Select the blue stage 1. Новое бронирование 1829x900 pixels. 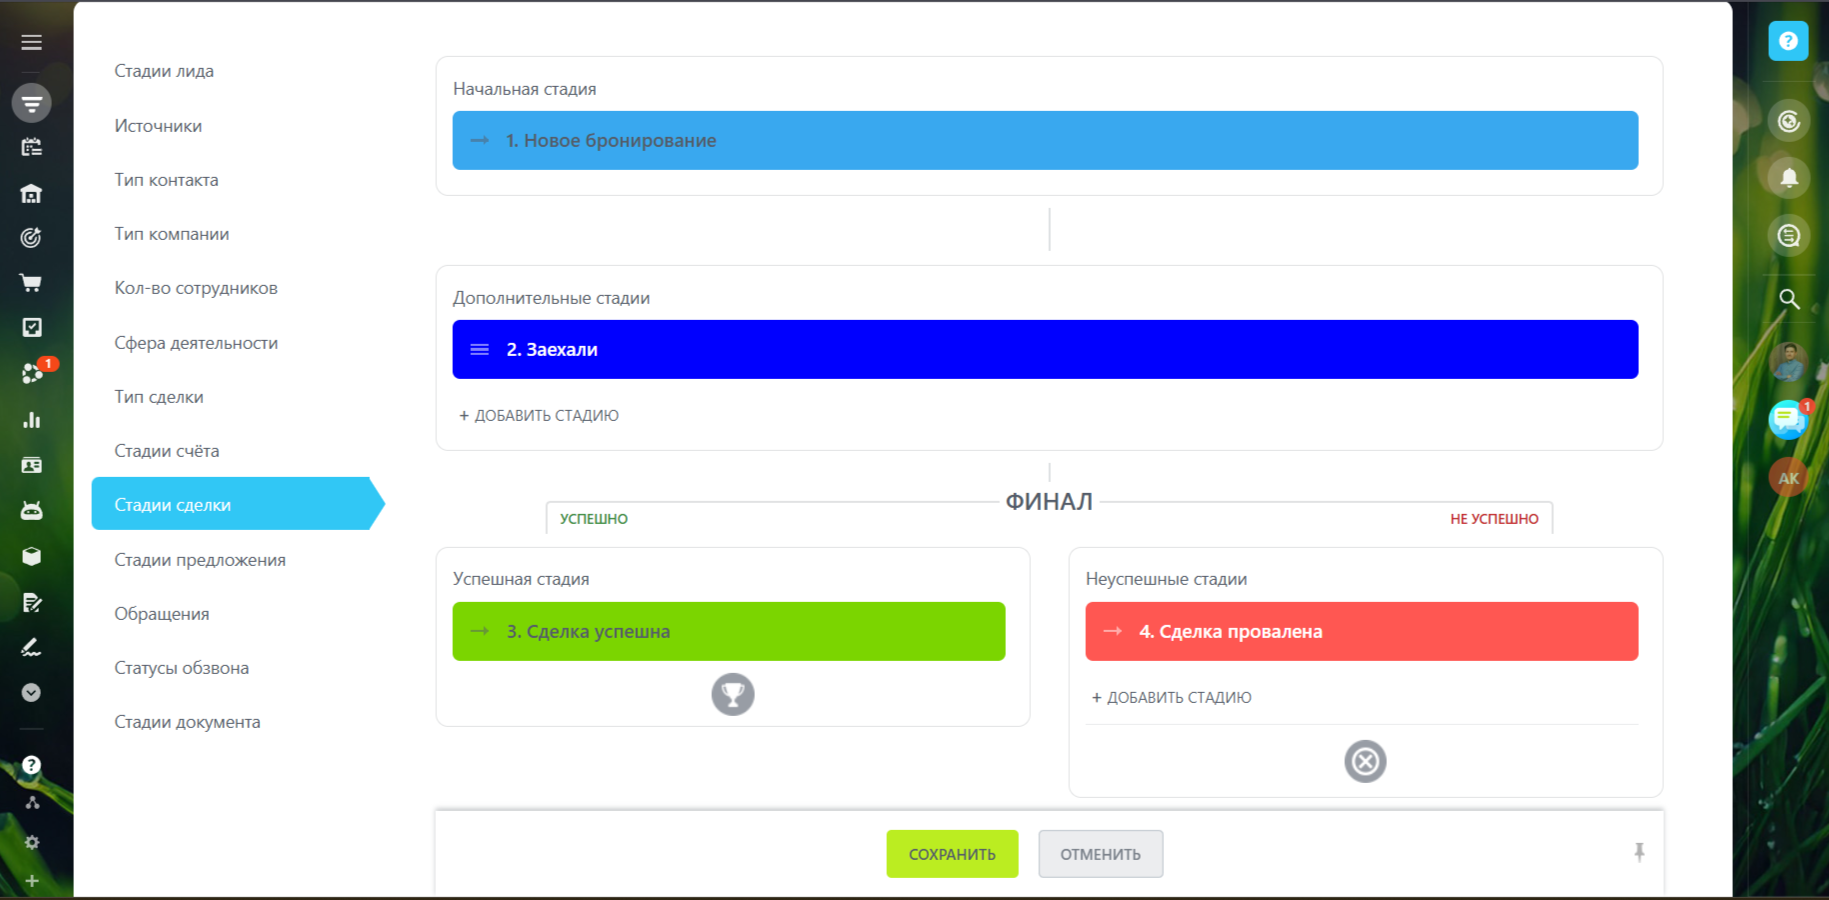(1045, 140)
